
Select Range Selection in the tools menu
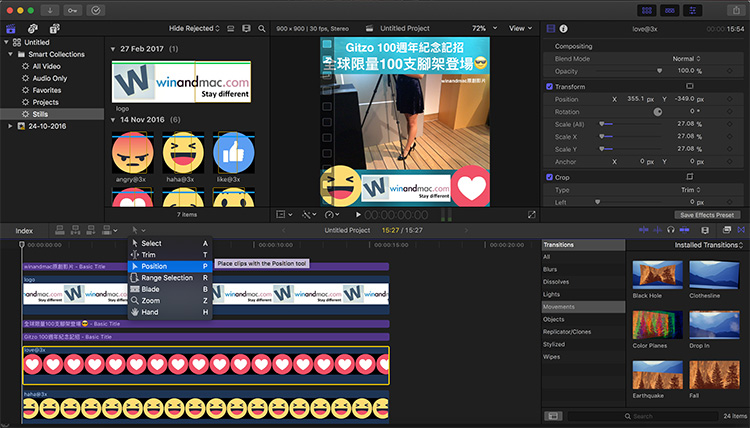tap(166, 278)
